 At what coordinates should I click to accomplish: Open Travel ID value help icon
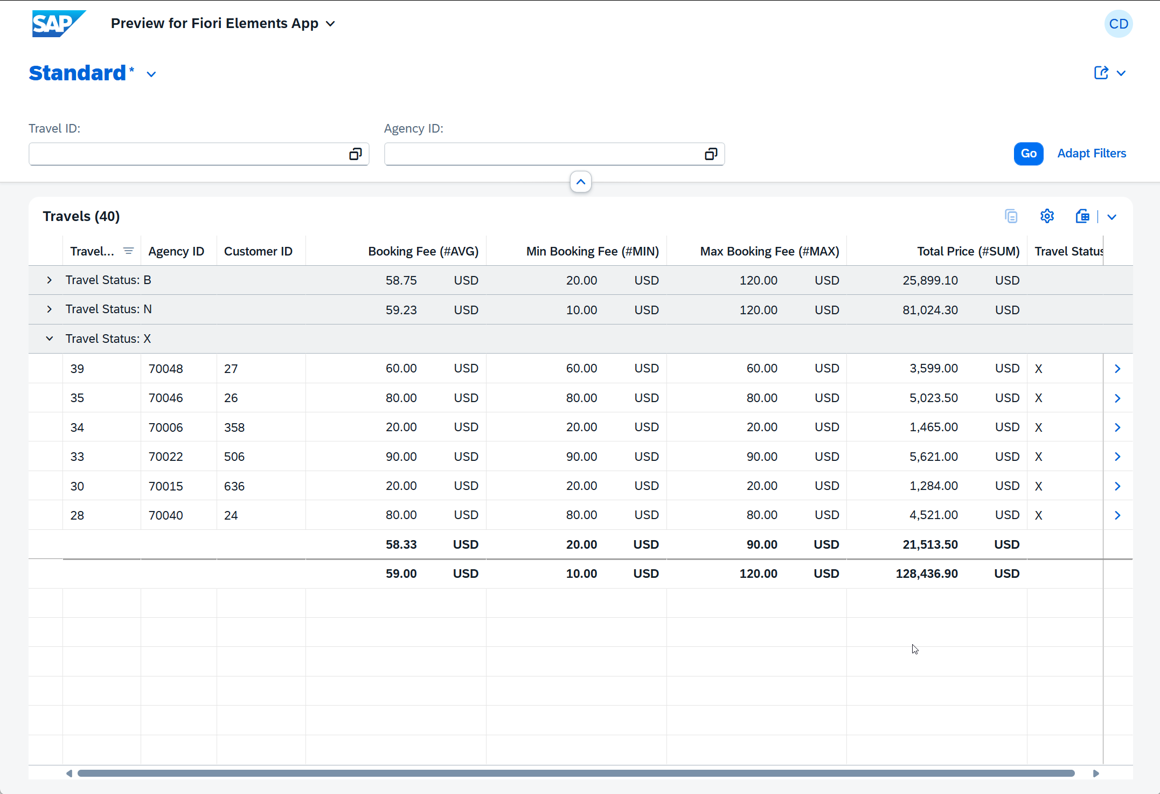[355, 154]
